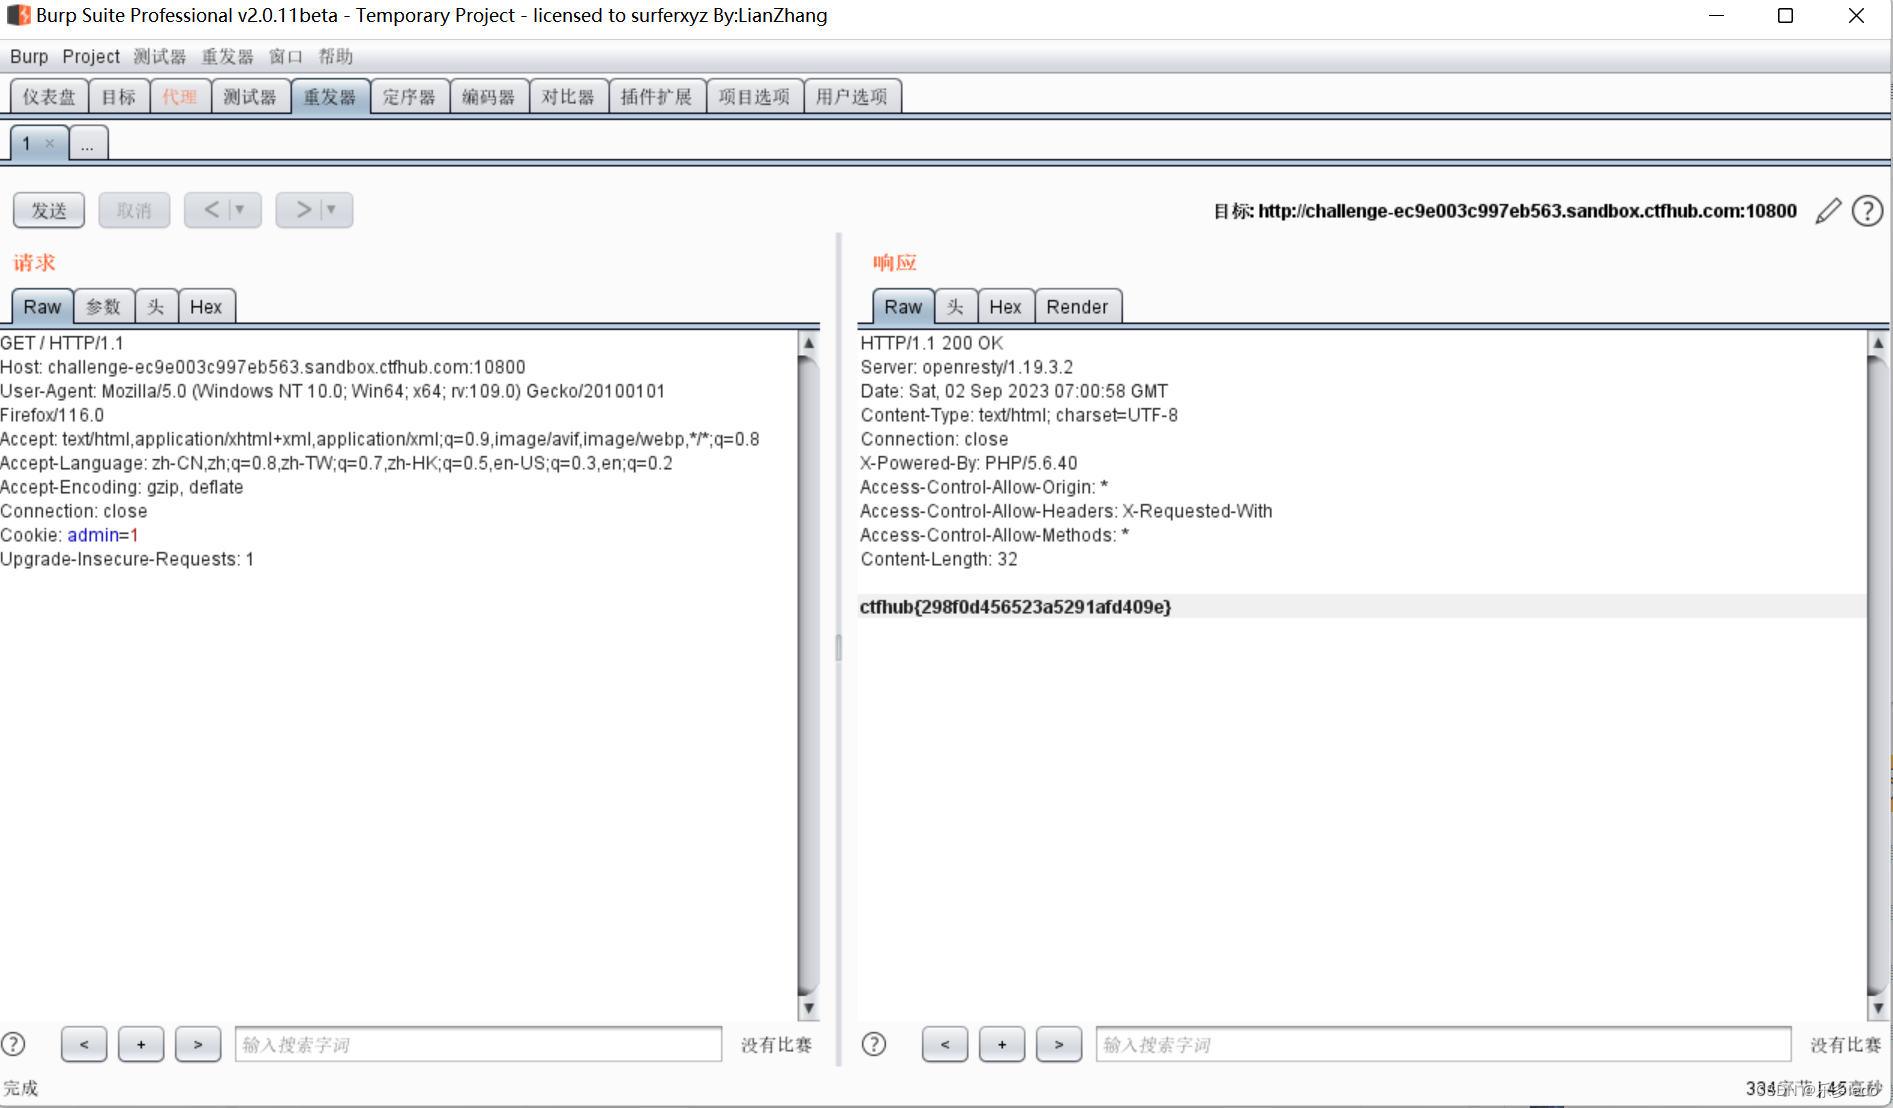
Task: Click the help icon below request panel
Action: [x=13, y=1044]
